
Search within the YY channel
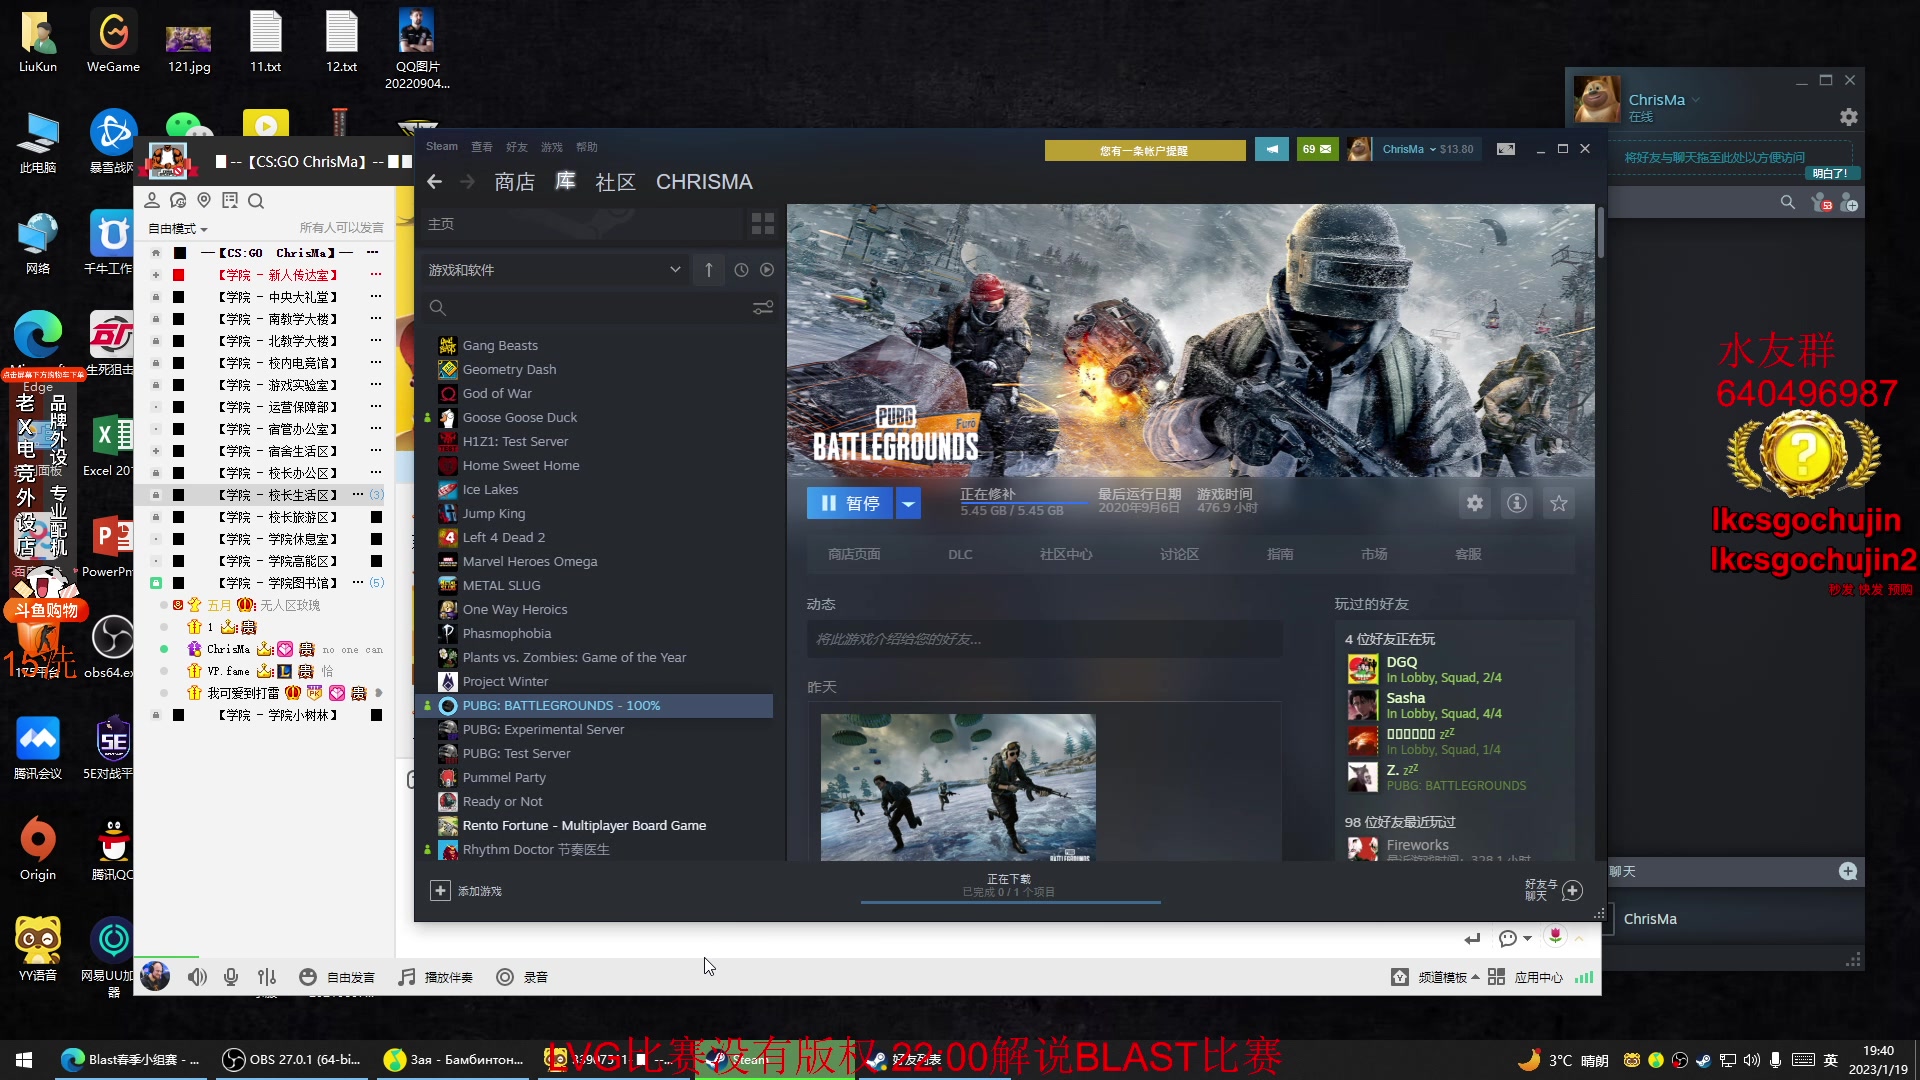[x=256, y=200]
